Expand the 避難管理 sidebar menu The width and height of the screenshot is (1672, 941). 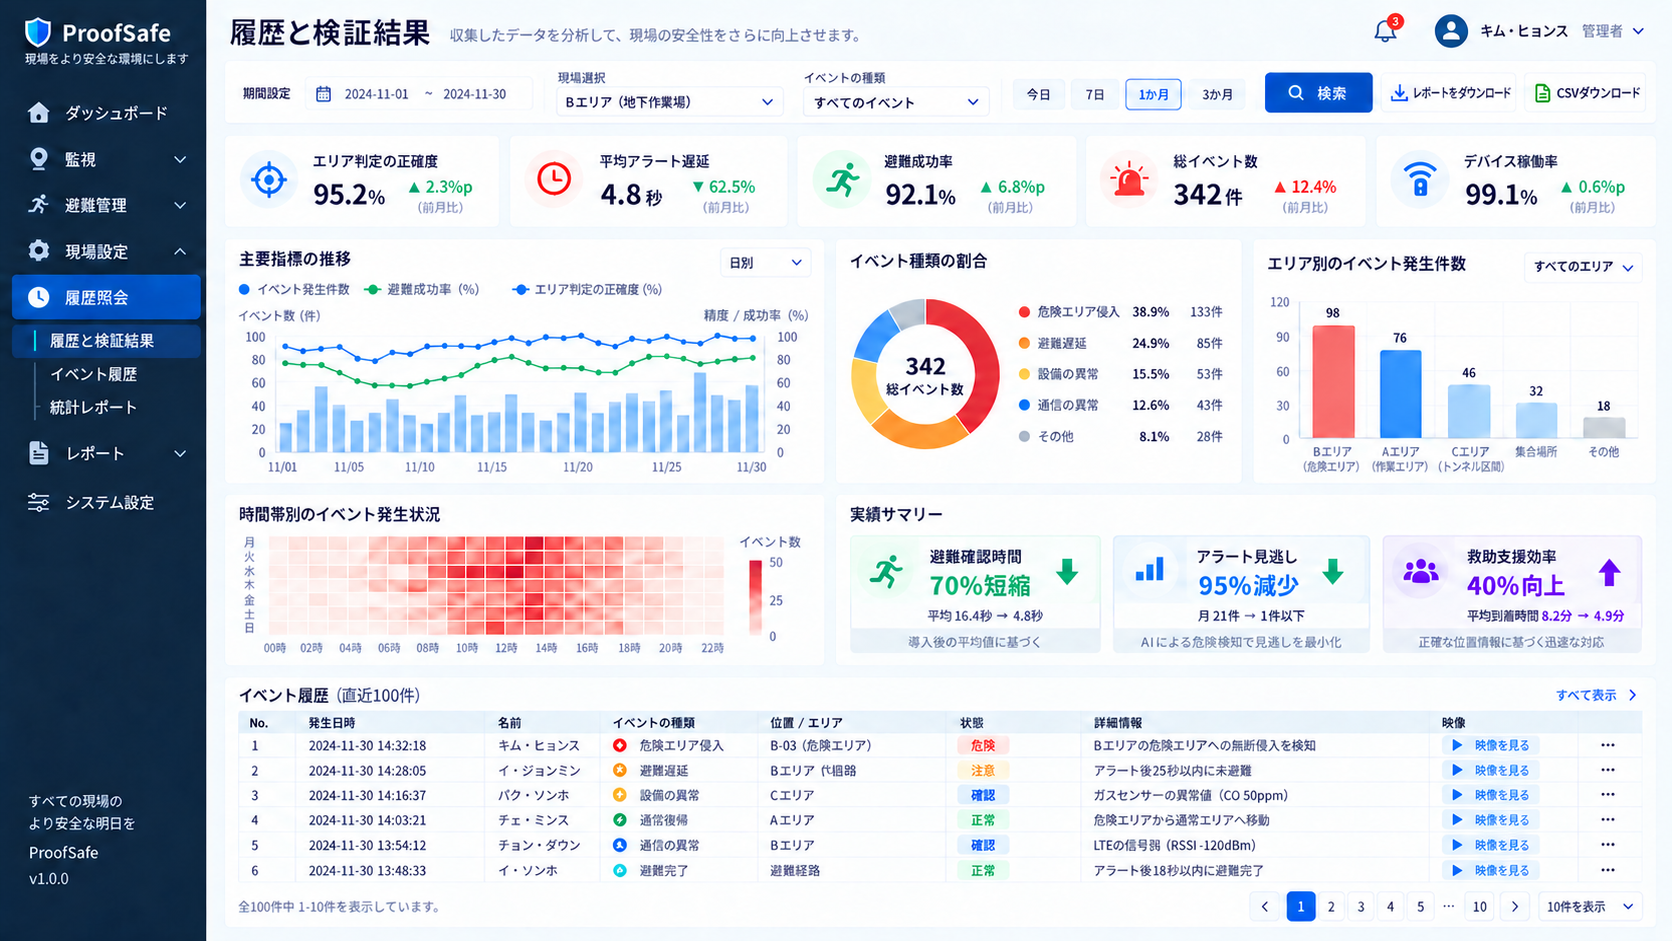[106, 205]
